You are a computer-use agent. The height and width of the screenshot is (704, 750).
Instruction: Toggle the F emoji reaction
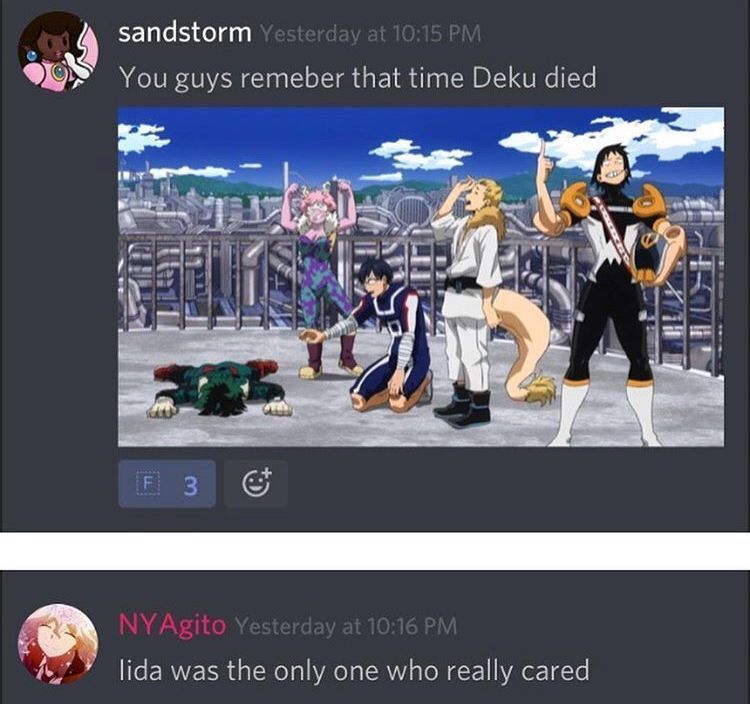[167, 484]
